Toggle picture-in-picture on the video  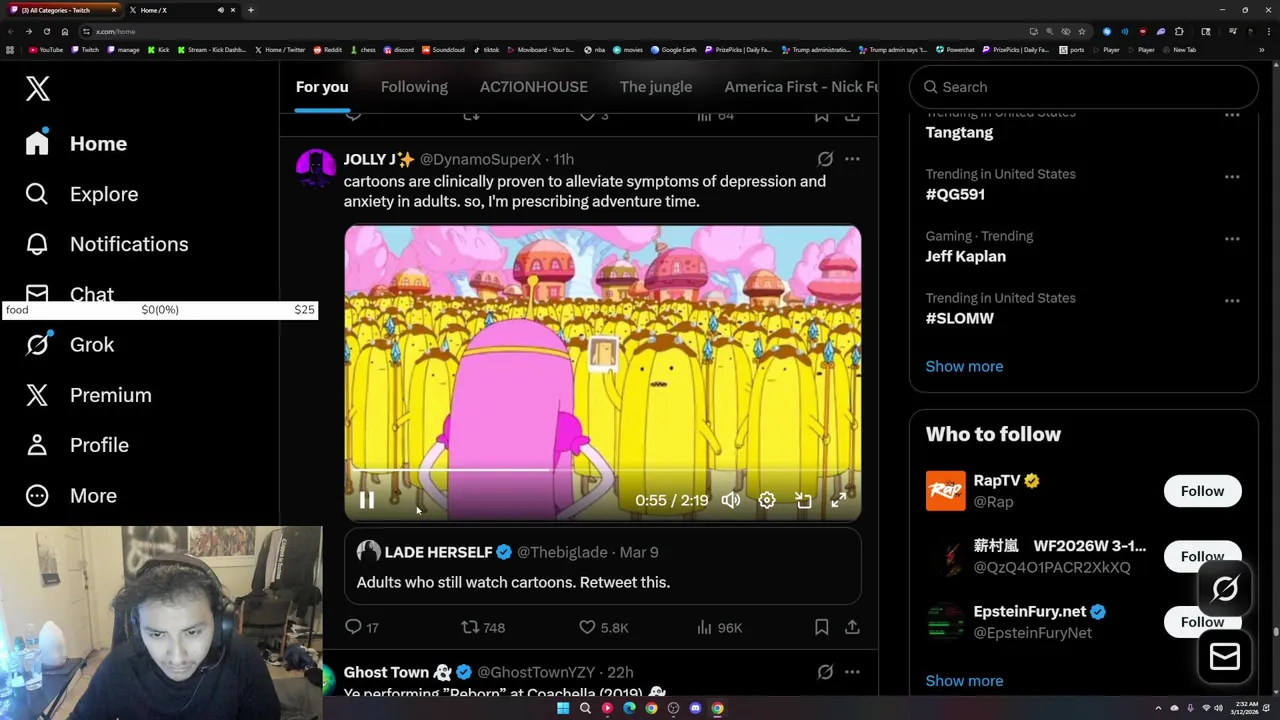803,500
